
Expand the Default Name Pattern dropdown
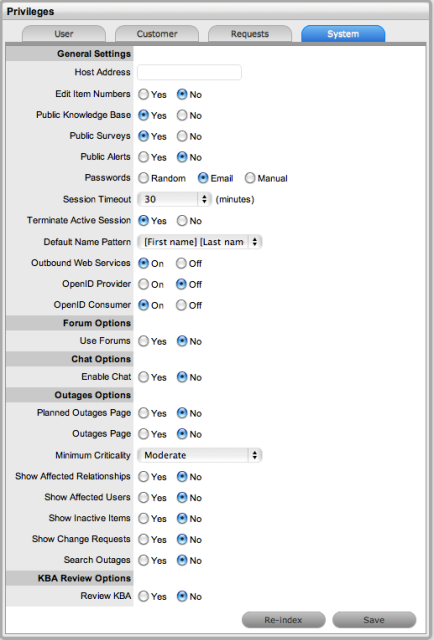tap(200, 242)
